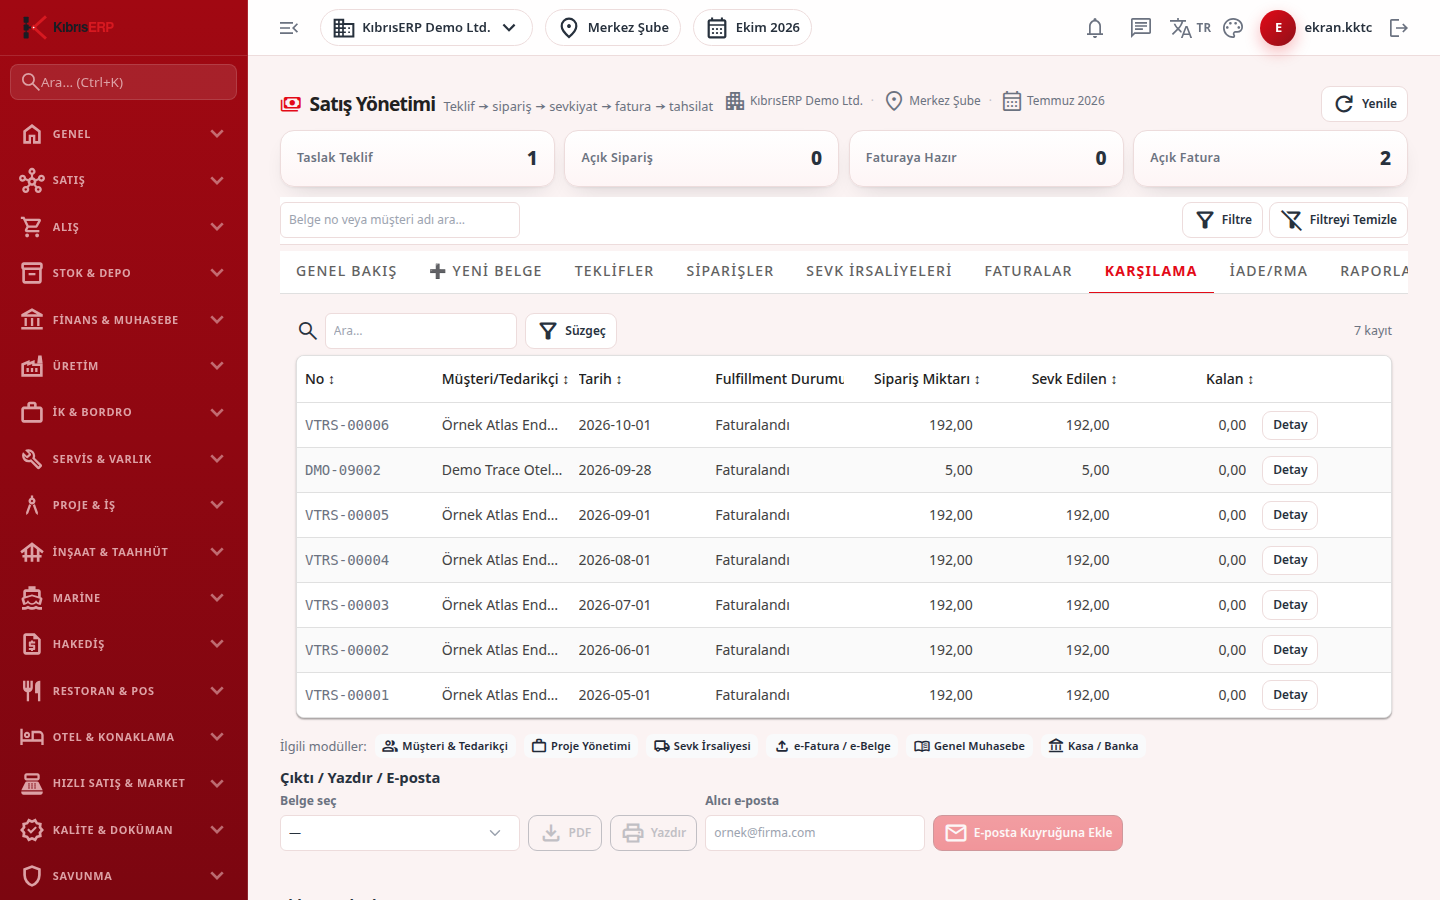The height and width of the screenshot is (900, 1440).
Task: Click the Filtre button
Action: (x=1223, y=220)
